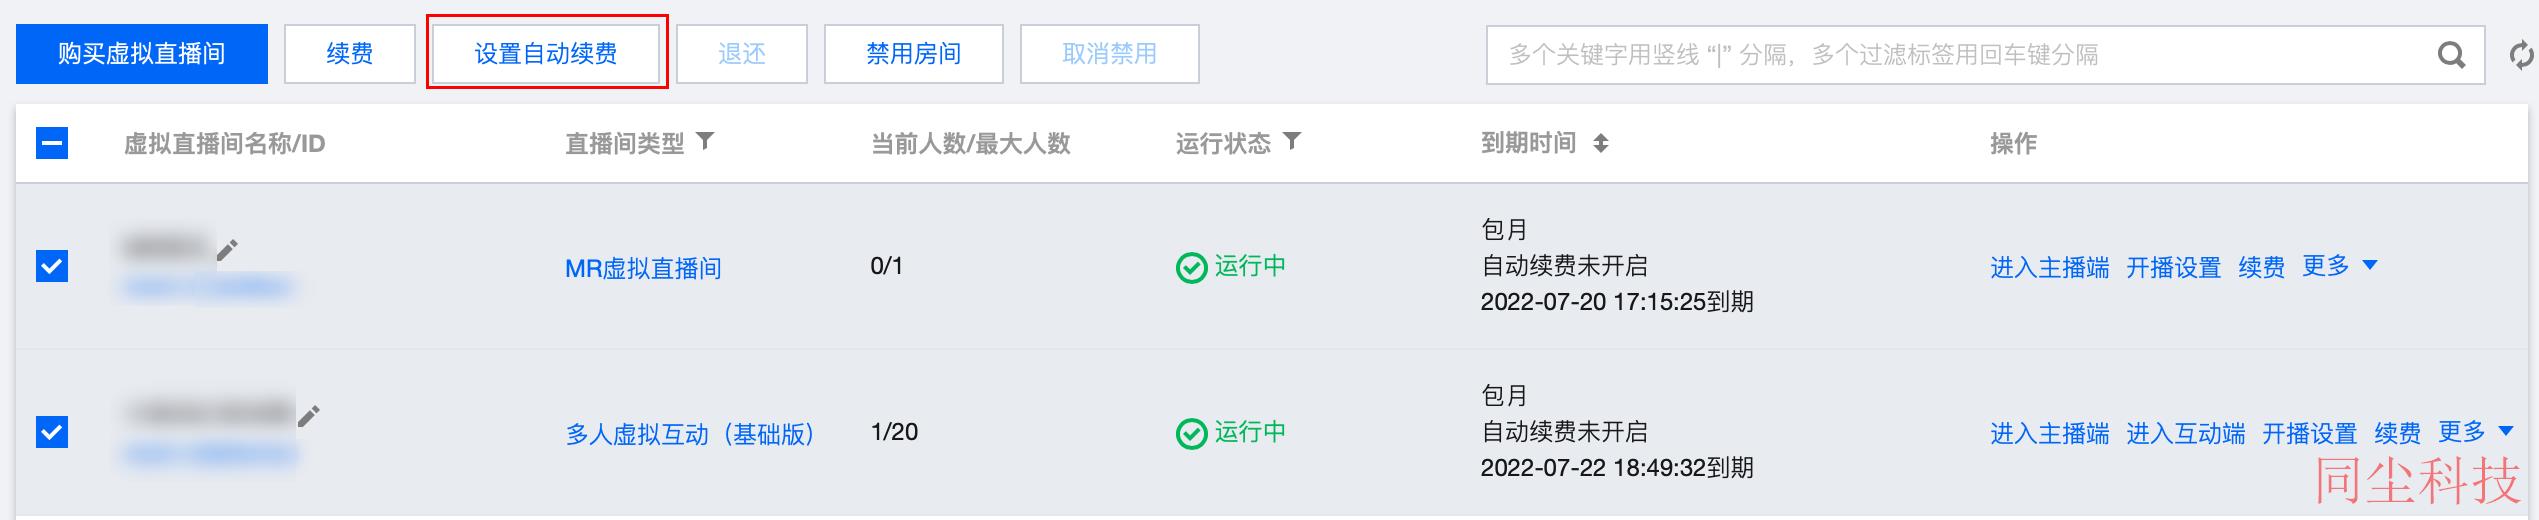Edit name pencil icon in second row
Image resolution: width=2539 pixels, height=520 pixels.
pyautogui.click(x=309, y=415)
